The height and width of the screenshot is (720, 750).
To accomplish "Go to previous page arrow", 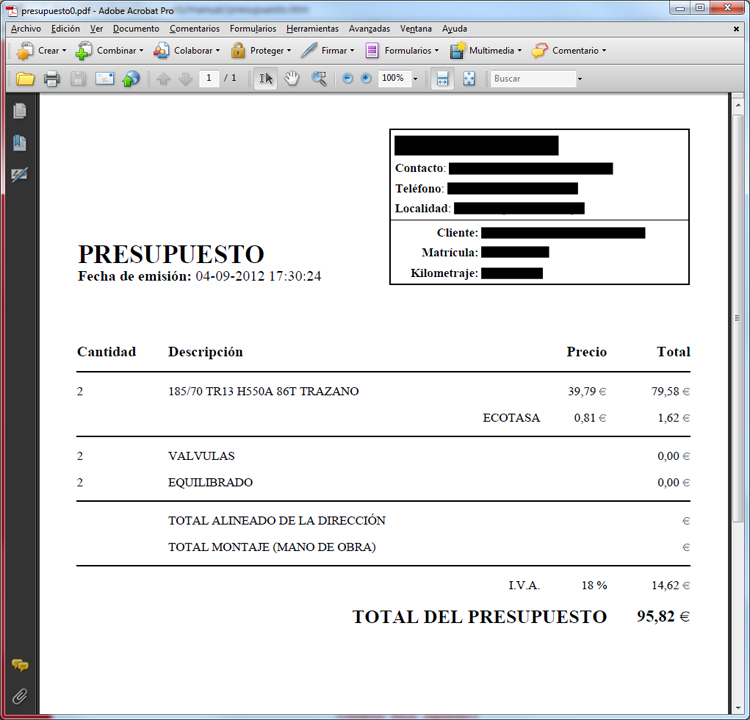I will (x=164, y=79).
